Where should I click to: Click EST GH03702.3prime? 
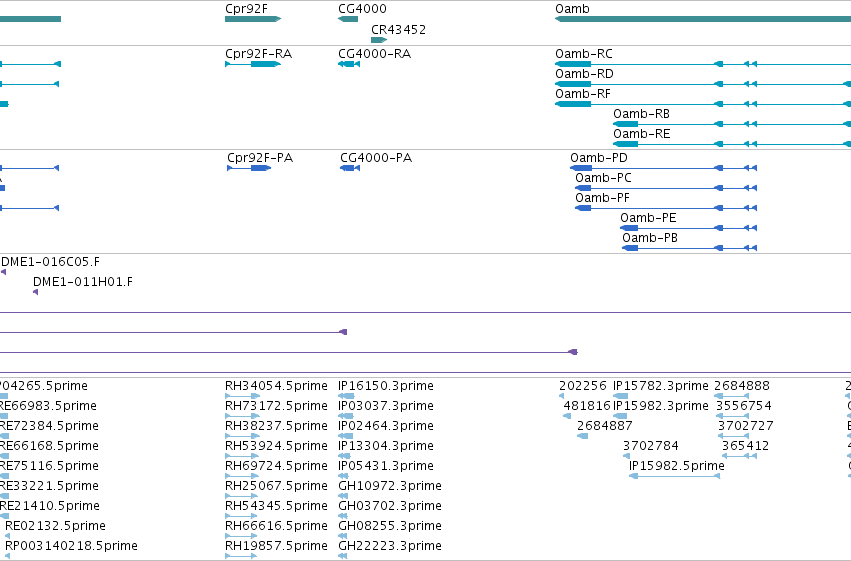pos(390,506)
